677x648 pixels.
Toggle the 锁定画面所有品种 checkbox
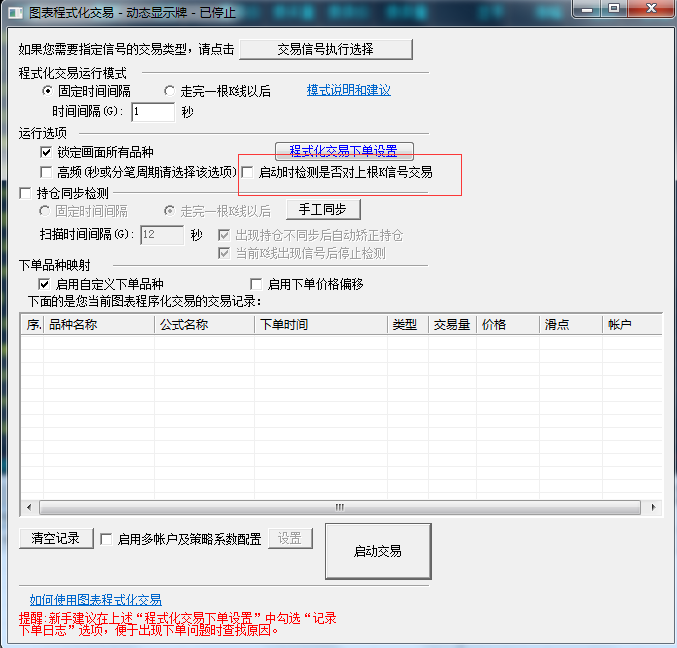point(46,152)
